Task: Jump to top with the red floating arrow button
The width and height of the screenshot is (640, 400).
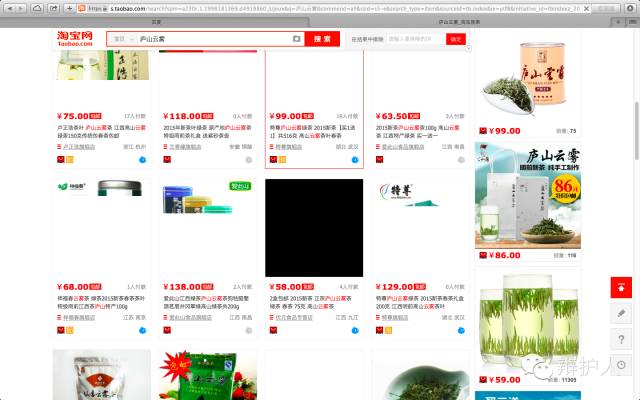Action: tap(621, 287)
